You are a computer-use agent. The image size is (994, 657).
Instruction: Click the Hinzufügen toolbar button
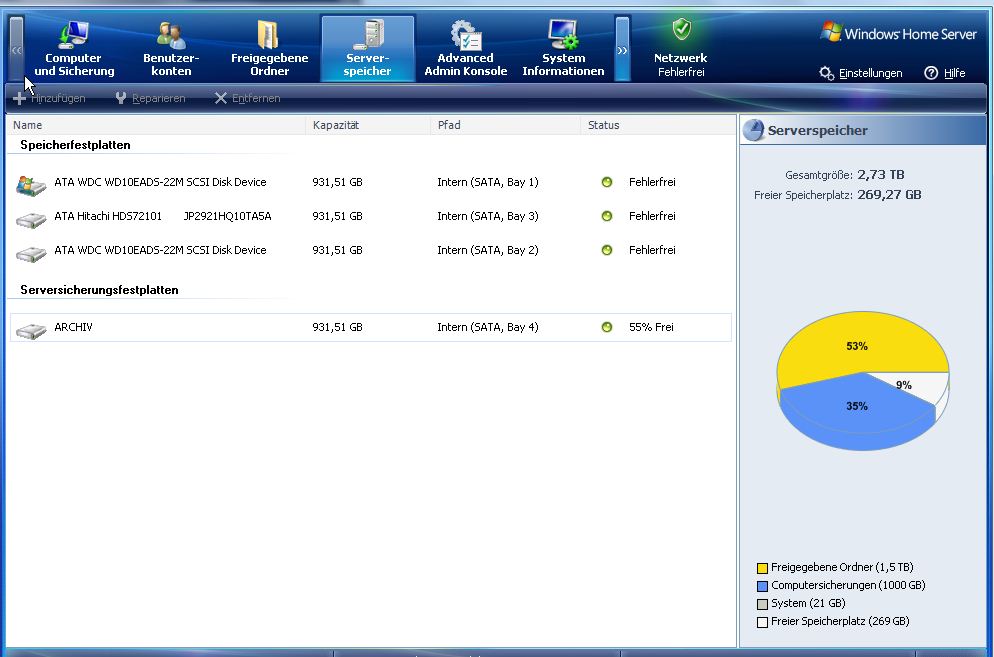coord(49,98)
